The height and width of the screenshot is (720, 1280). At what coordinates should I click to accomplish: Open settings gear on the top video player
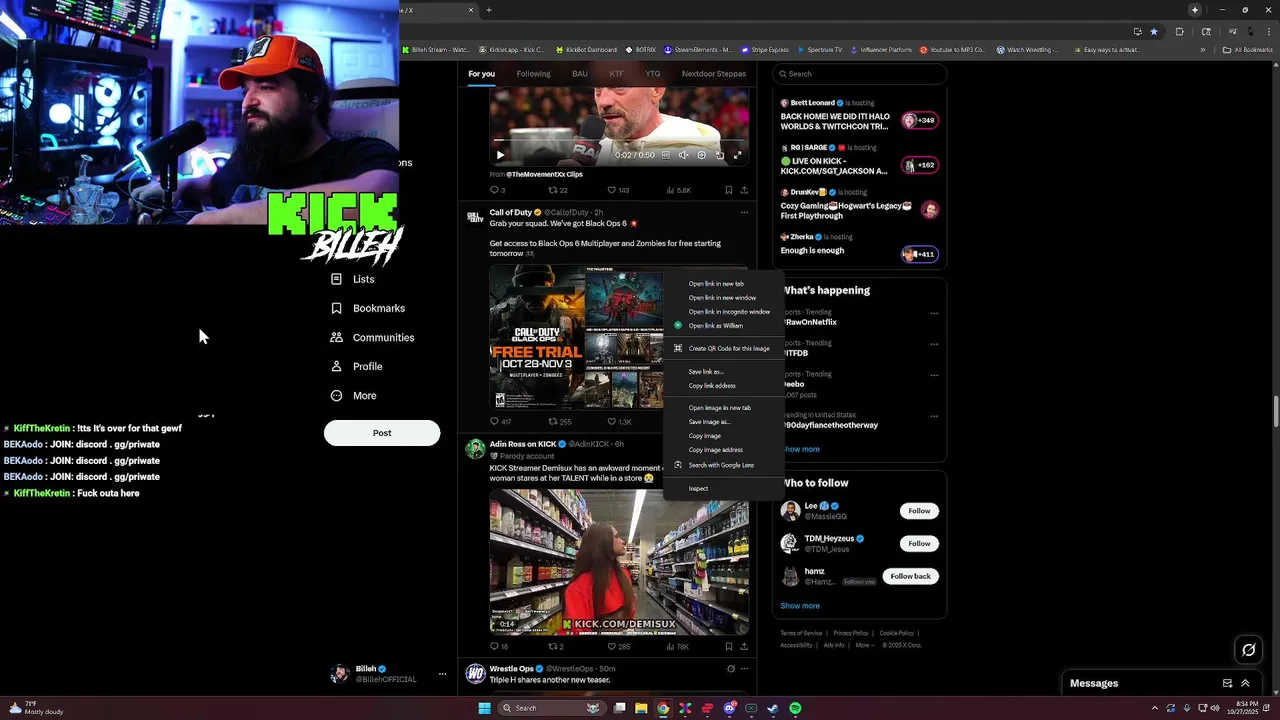(x=701, y=155)
